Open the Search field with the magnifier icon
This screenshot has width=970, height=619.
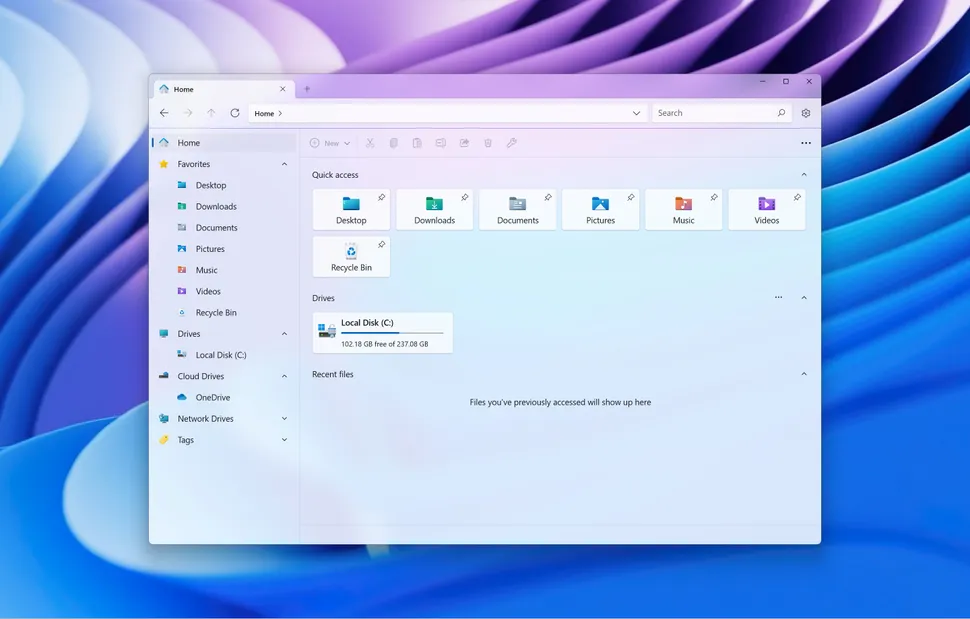click(781, 113)
